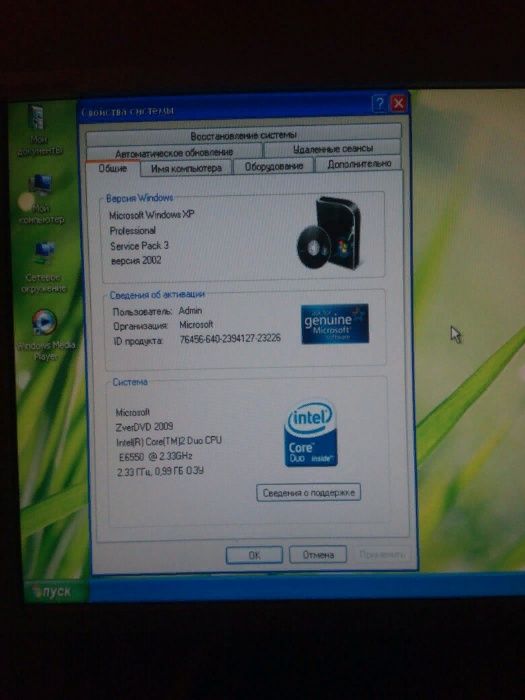Click the E6550 @ 2.33GHz text
This screenshot has width=525, height=700.
pos(155,457)
